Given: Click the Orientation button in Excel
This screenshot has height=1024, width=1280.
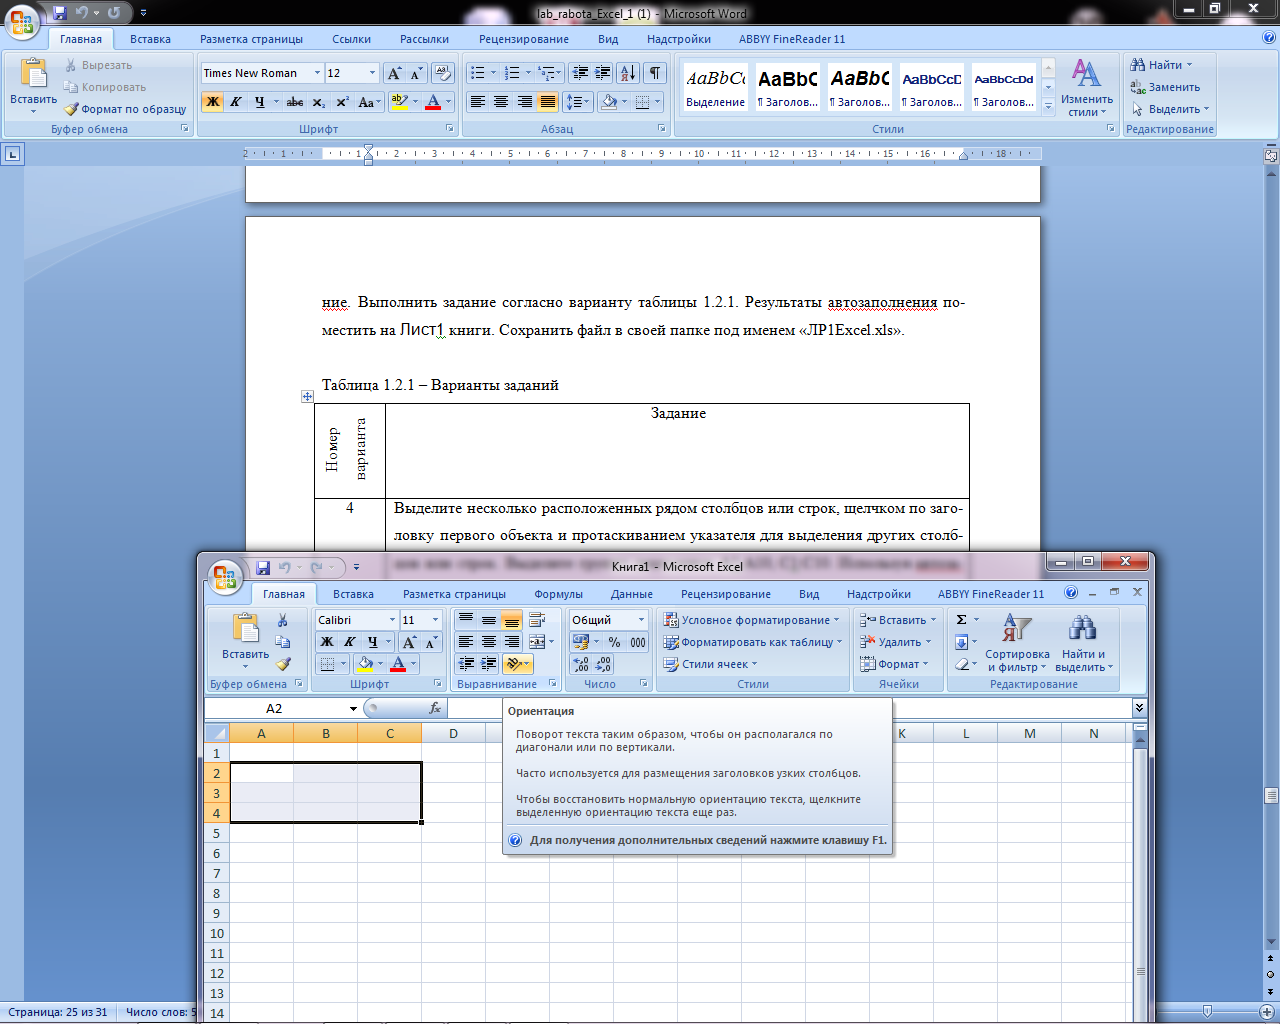Looking at the screenshot, I should pos(518,664).
